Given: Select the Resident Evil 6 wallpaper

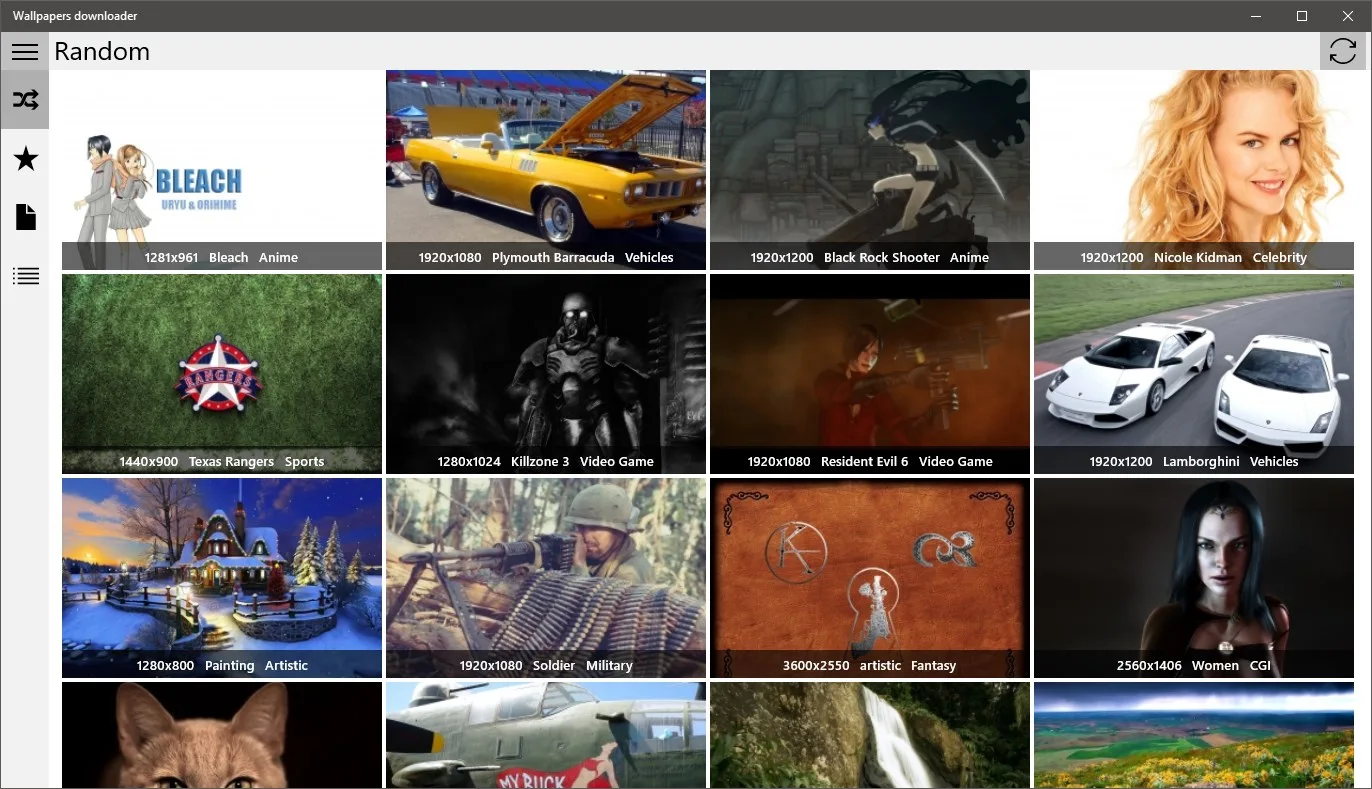Looking at the screenshot, I should pos(870,374).
